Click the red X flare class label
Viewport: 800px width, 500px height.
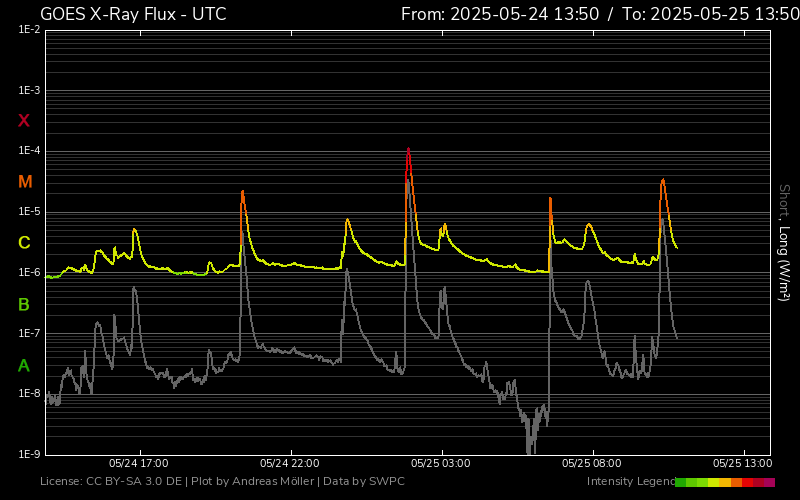(24, 121)
